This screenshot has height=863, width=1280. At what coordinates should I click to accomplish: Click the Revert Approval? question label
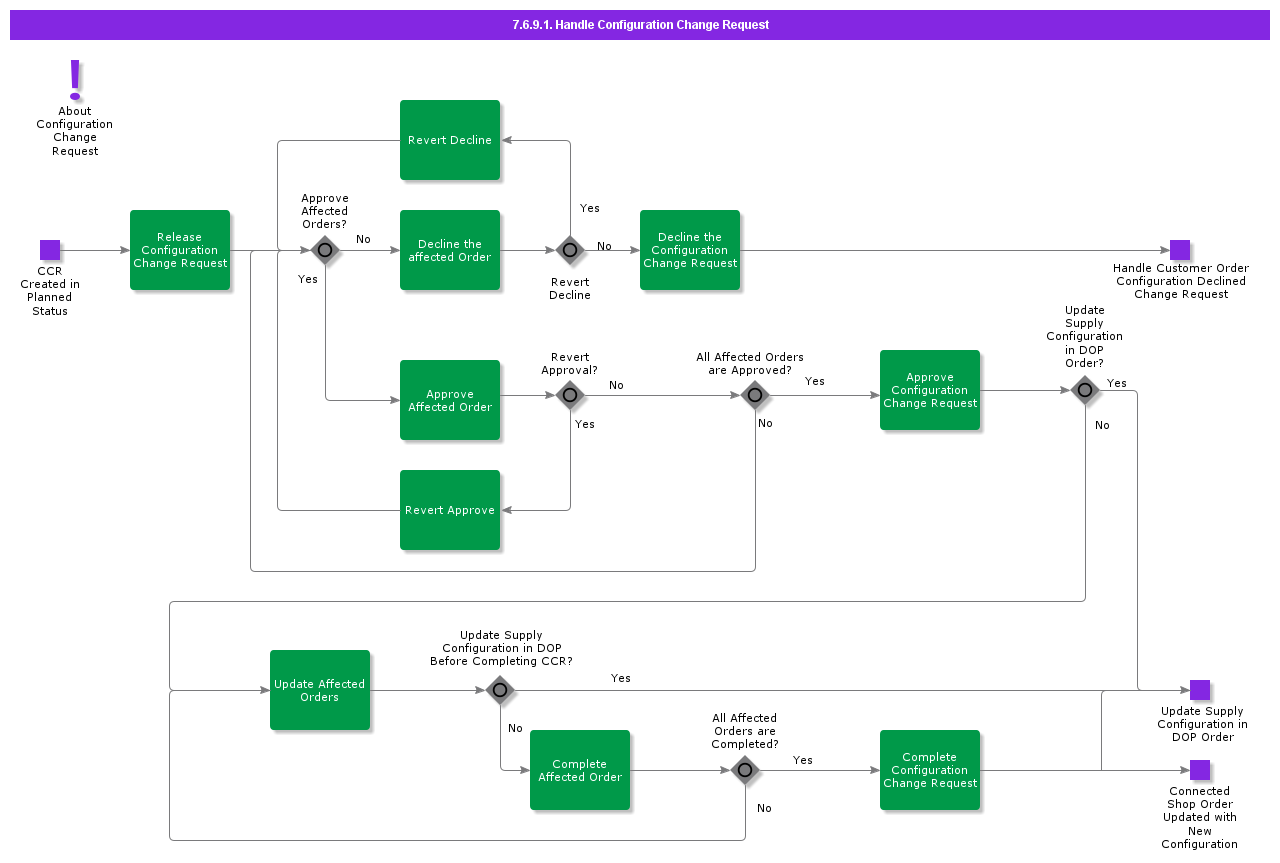coord(570,364)
